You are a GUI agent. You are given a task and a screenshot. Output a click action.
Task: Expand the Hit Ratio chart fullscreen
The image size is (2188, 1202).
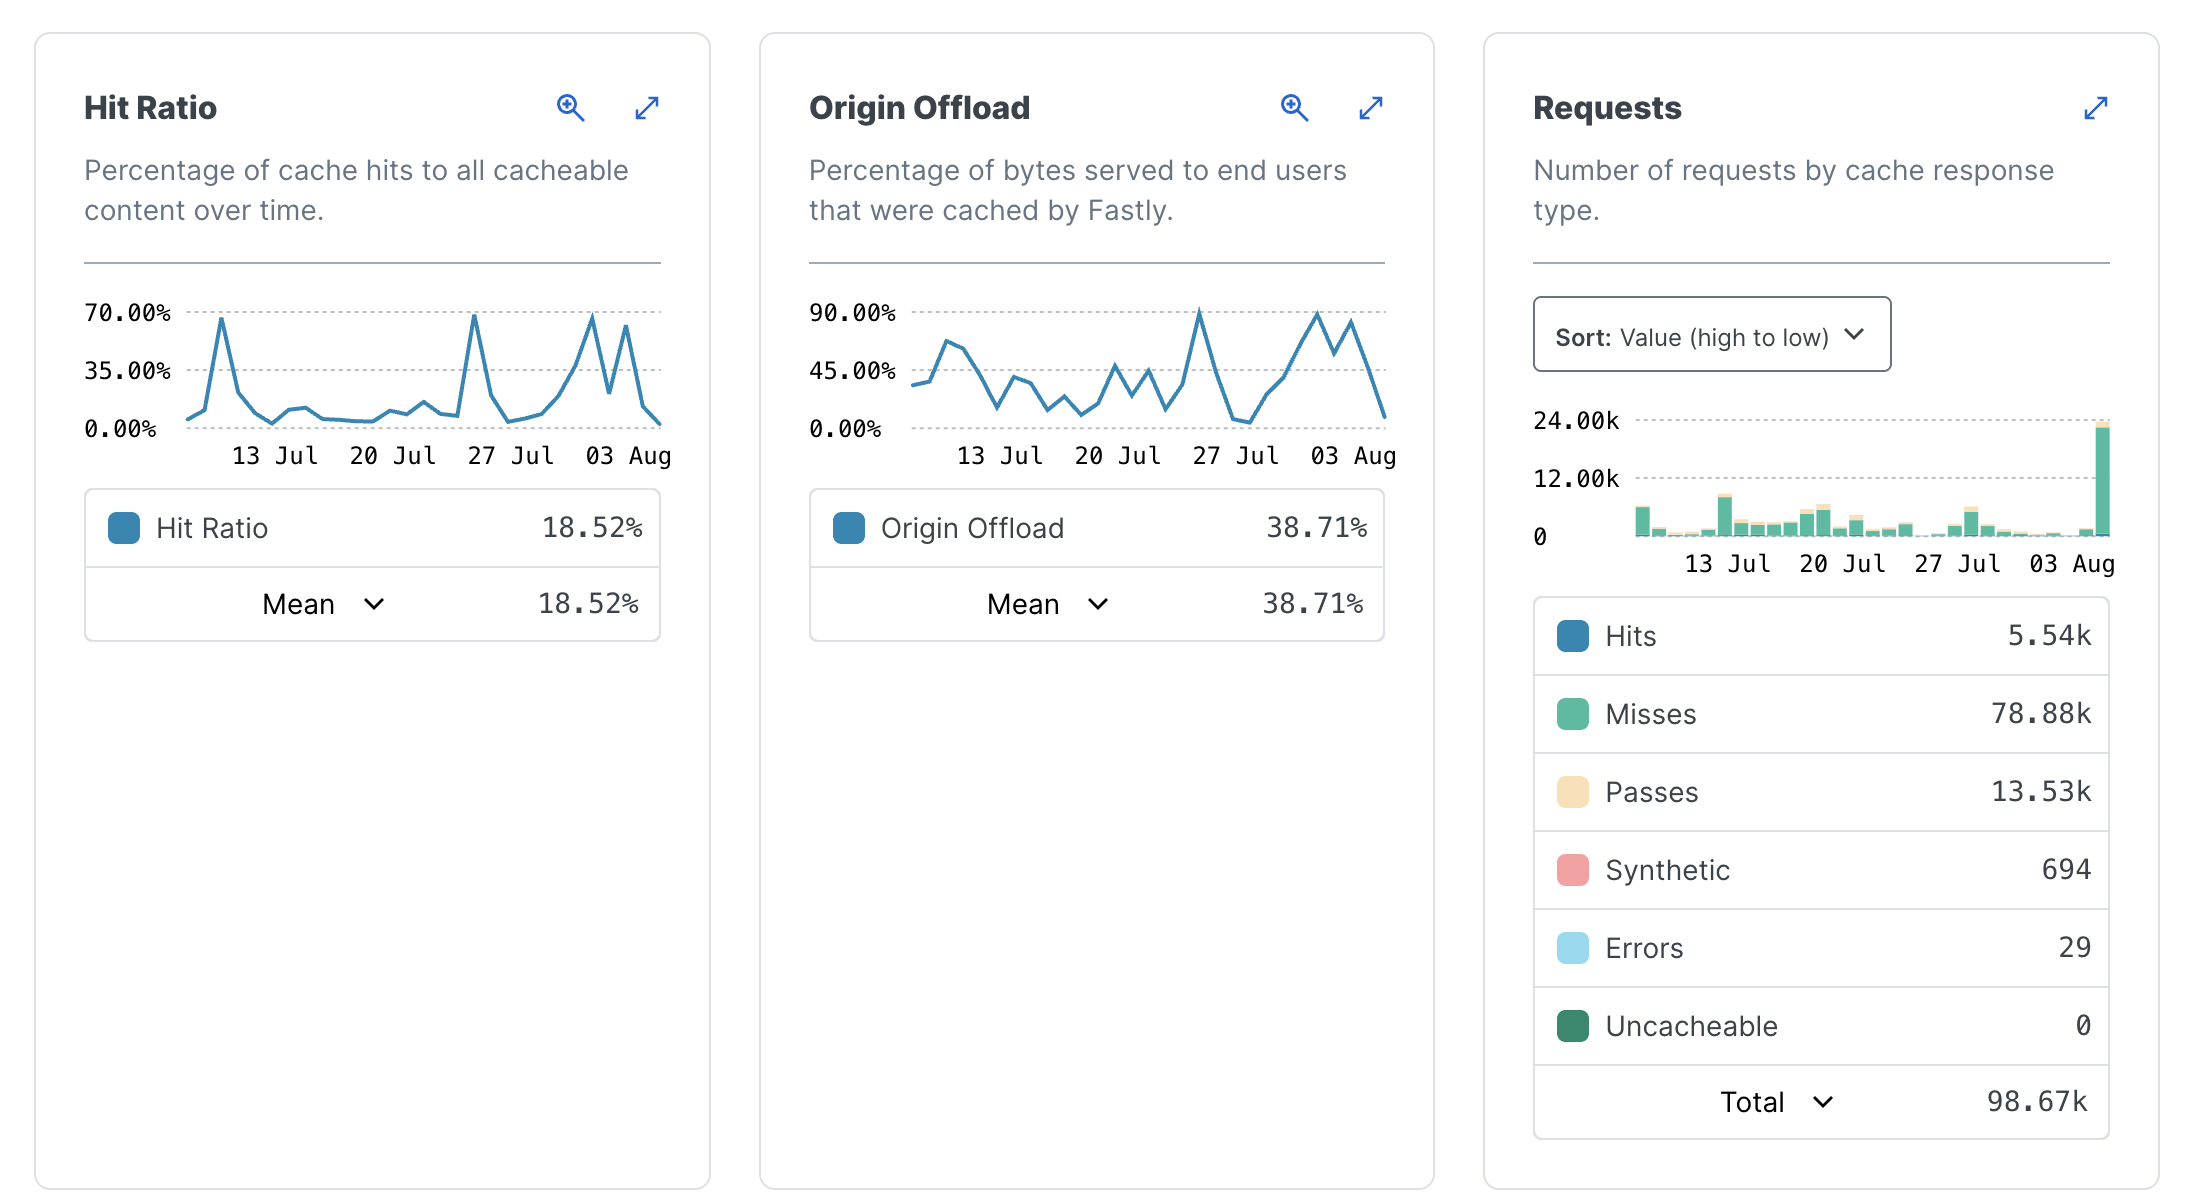tap(647, 107)
